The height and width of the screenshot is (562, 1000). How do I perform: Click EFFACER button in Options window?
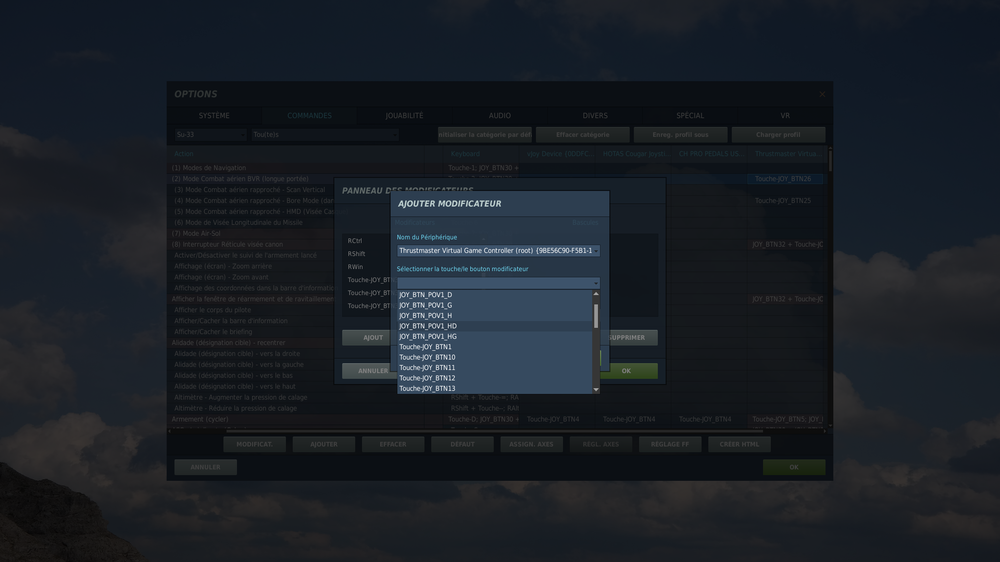coord(393,444)
